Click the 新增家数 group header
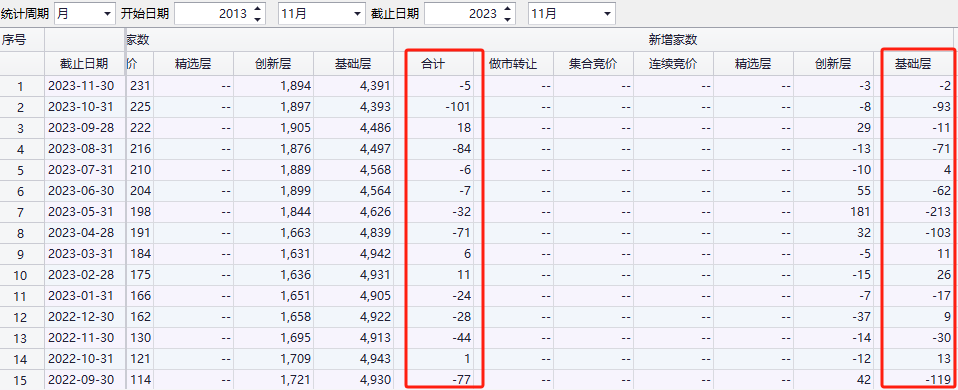Viewport: 958px width, 390px height. pos(673,40)
